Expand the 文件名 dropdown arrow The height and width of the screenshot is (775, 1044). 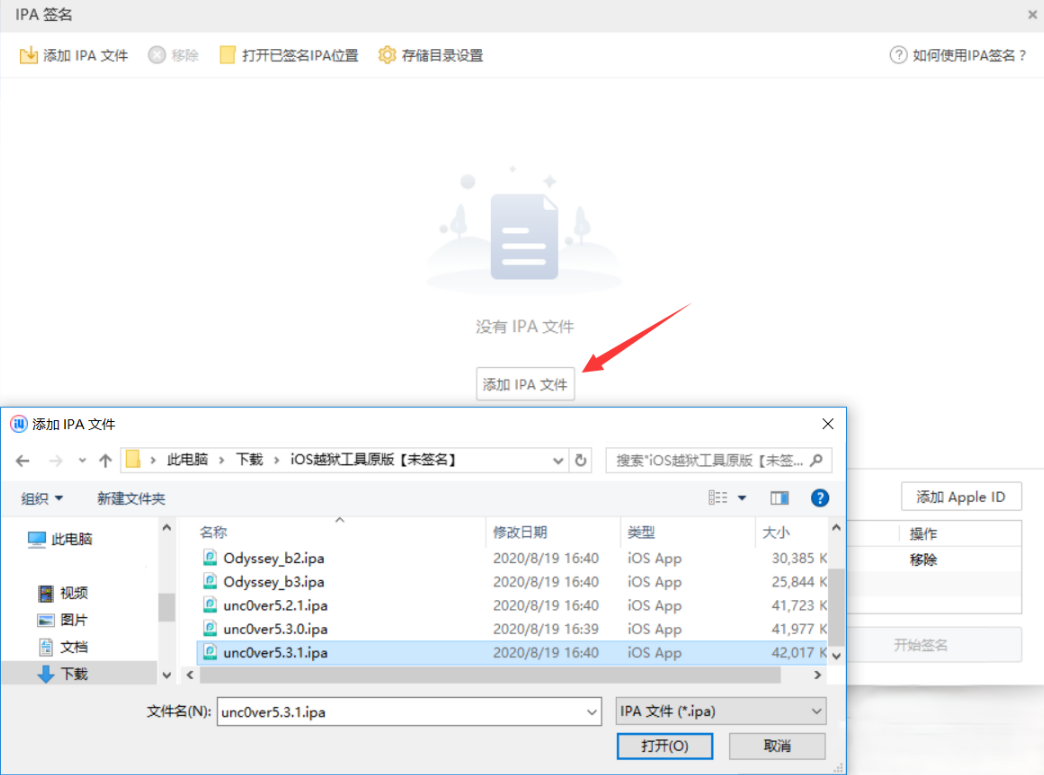point(592,712)
